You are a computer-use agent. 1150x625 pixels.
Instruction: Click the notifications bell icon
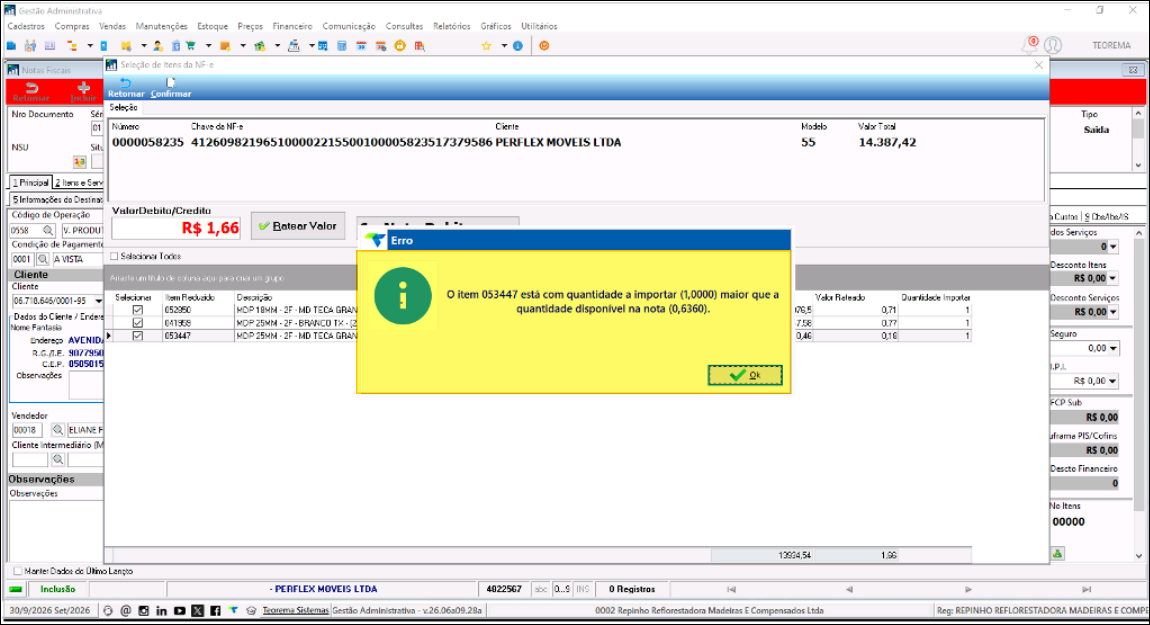[1030, 45]
